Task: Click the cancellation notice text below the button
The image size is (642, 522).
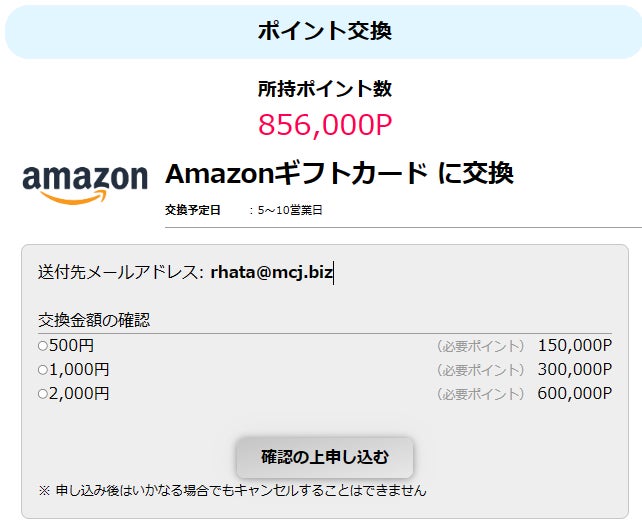Action: [232, 490]
